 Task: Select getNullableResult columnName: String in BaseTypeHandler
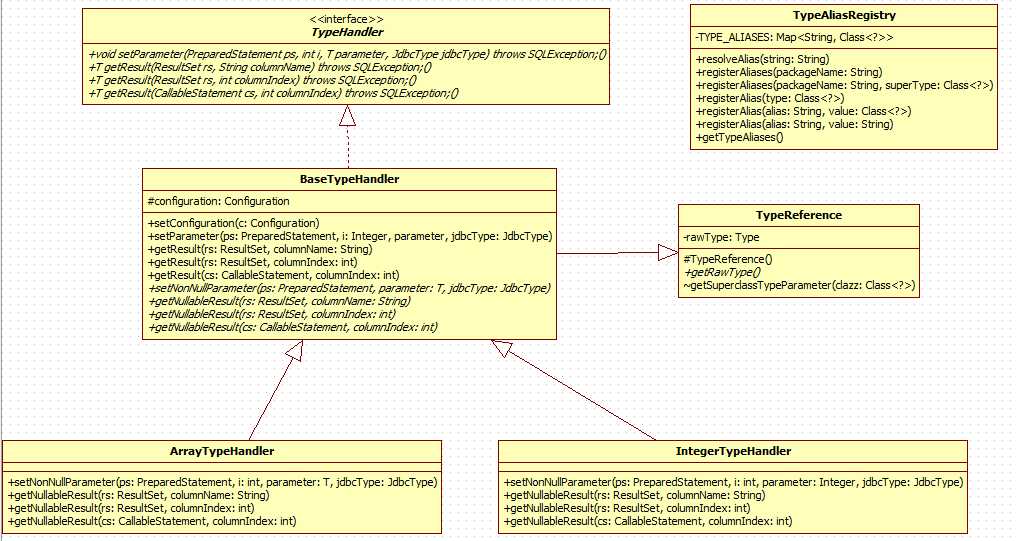pos(279,301)
